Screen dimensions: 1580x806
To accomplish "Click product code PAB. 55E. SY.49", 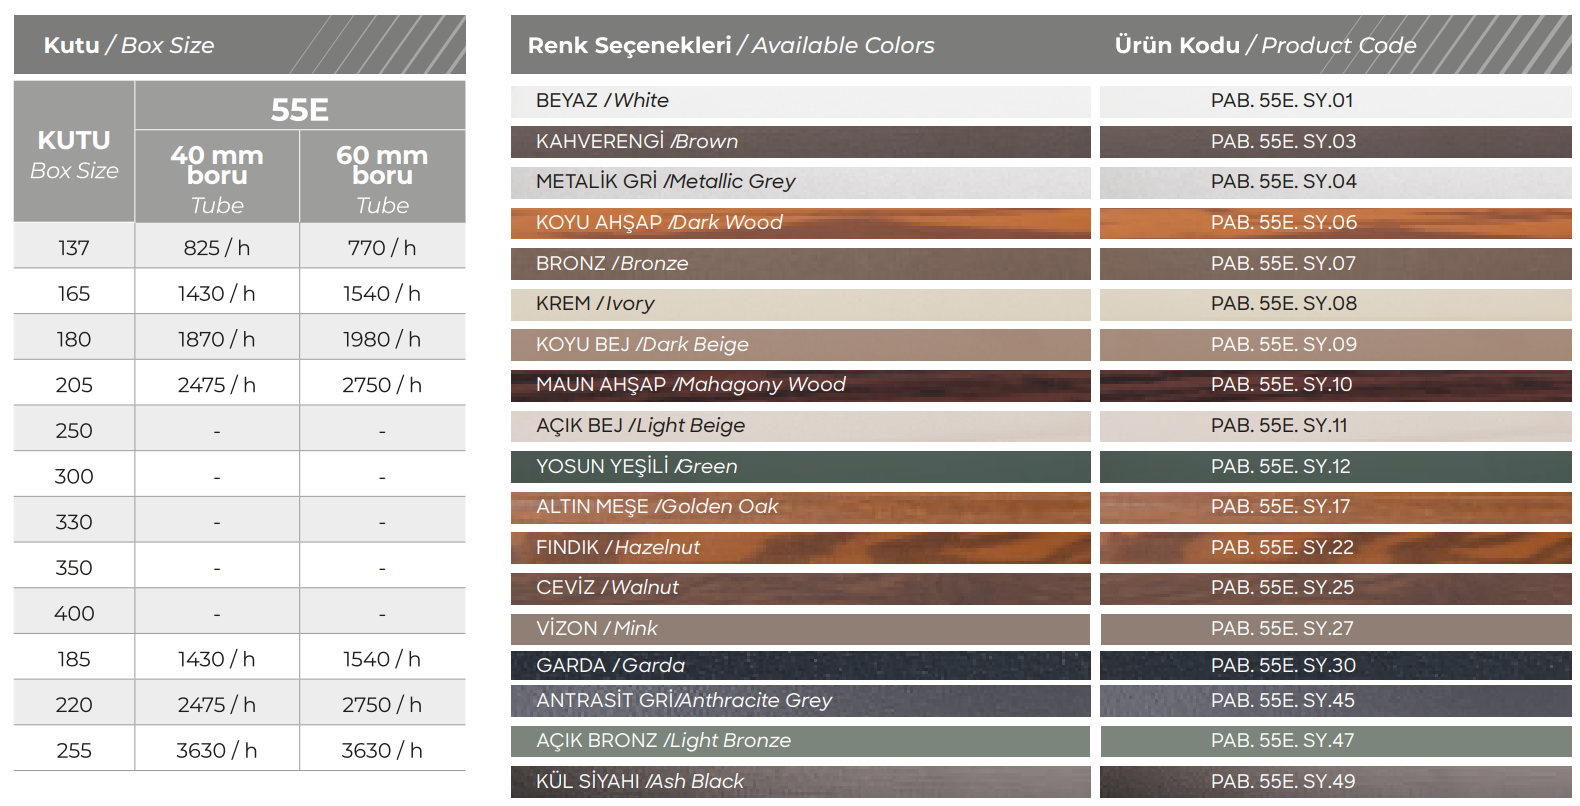I will tap(1283, 781).
